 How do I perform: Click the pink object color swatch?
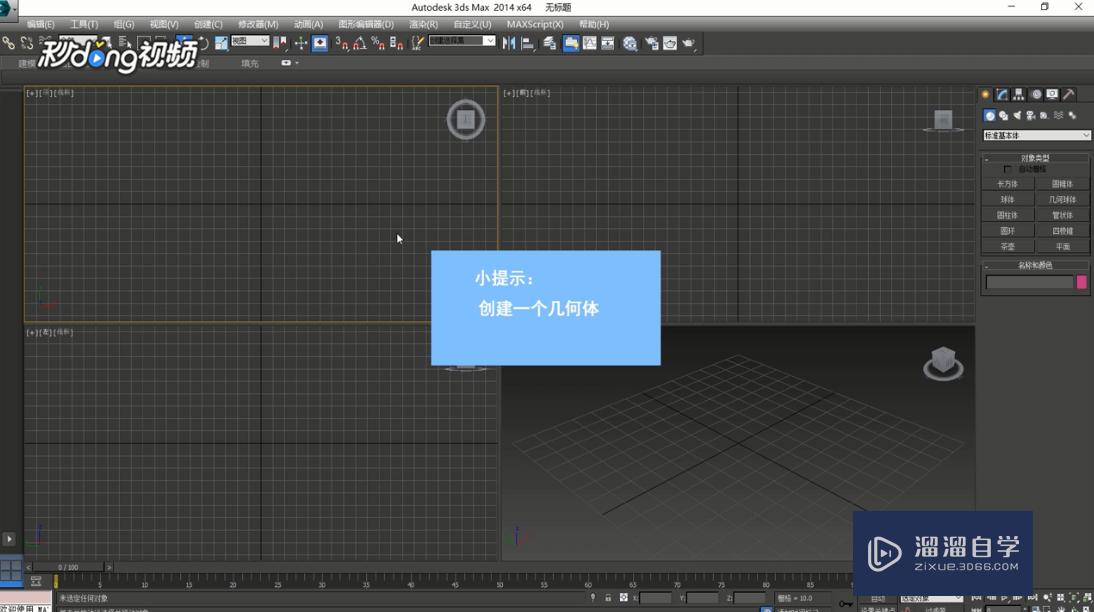point(1081,282)
